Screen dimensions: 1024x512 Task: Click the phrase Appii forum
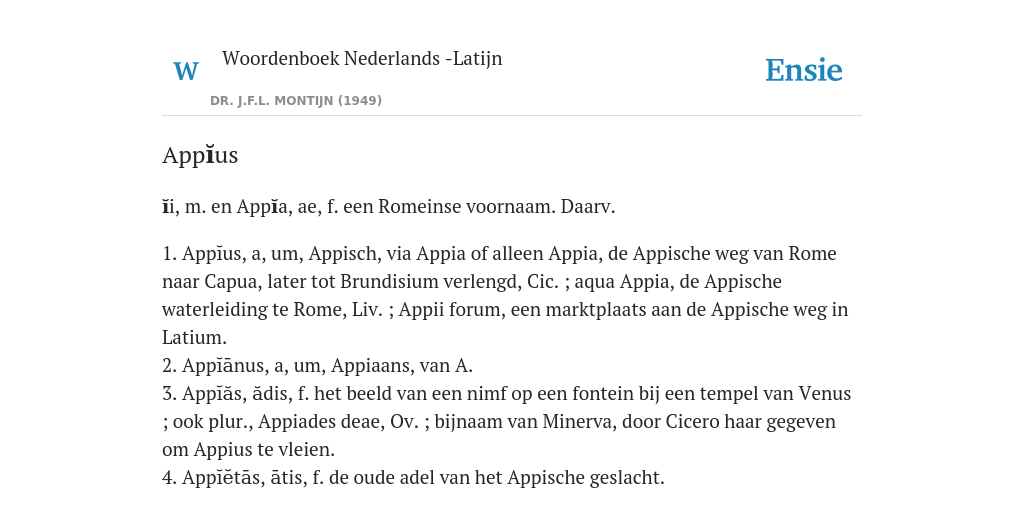[450, 310]
